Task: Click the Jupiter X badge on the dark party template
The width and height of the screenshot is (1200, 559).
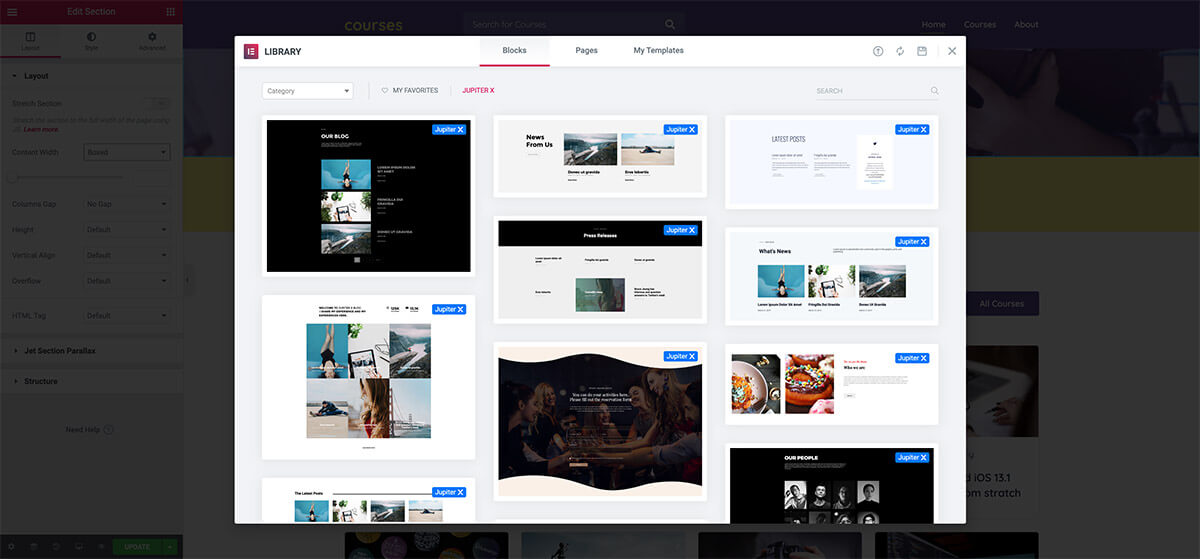Action: pyautogui.click(x=682, y=357)
